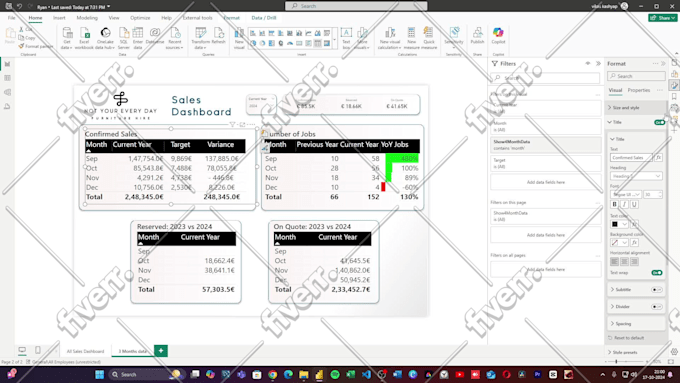Viewport: 680px width, 383px height.
Task: Open the All Sales Dashboard page tab
Action: coord(85,351)
